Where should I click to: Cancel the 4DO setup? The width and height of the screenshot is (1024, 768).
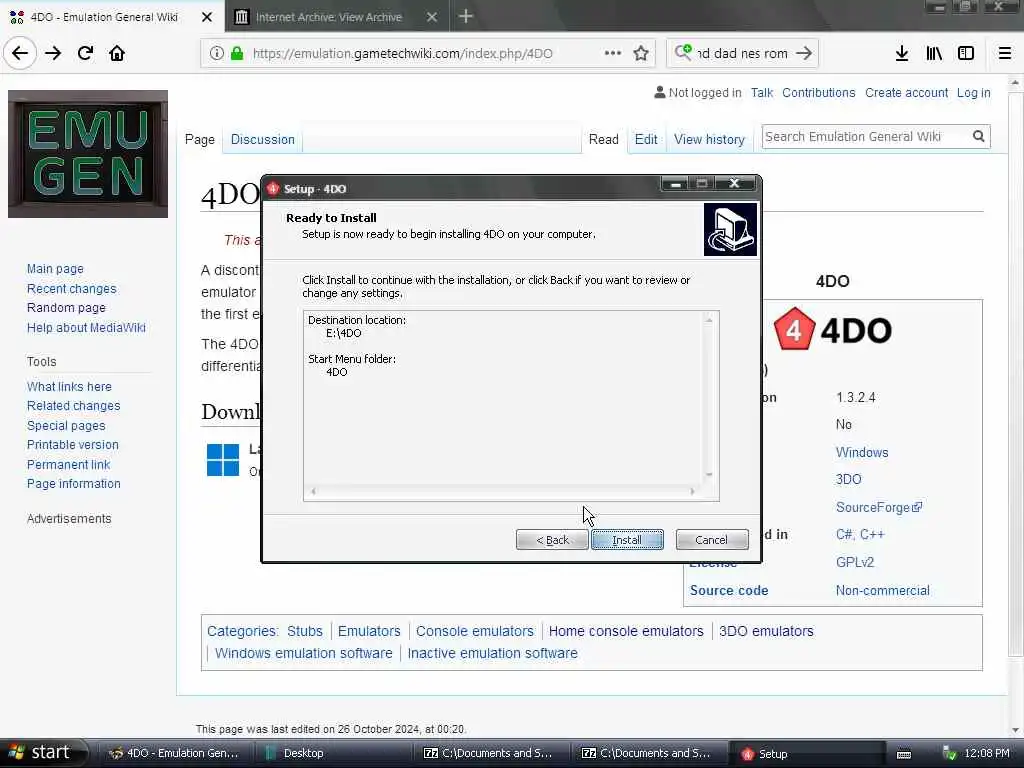click(x=712, y=540)
